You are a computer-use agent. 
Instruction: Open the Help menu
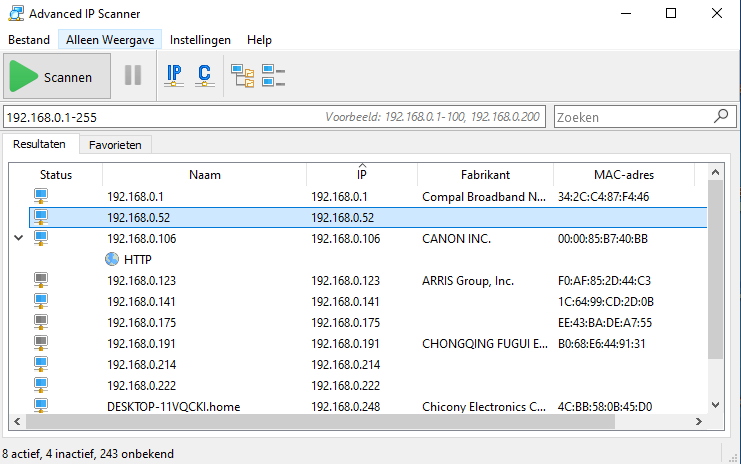point(259,40)
